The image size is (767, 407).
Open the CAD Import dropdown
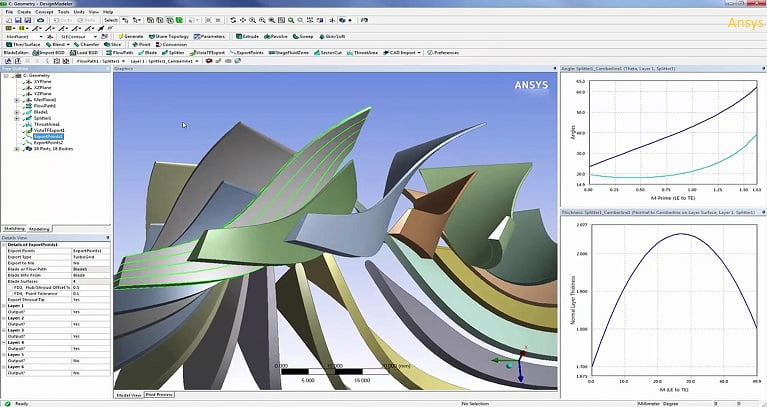[x=419, y=52]
